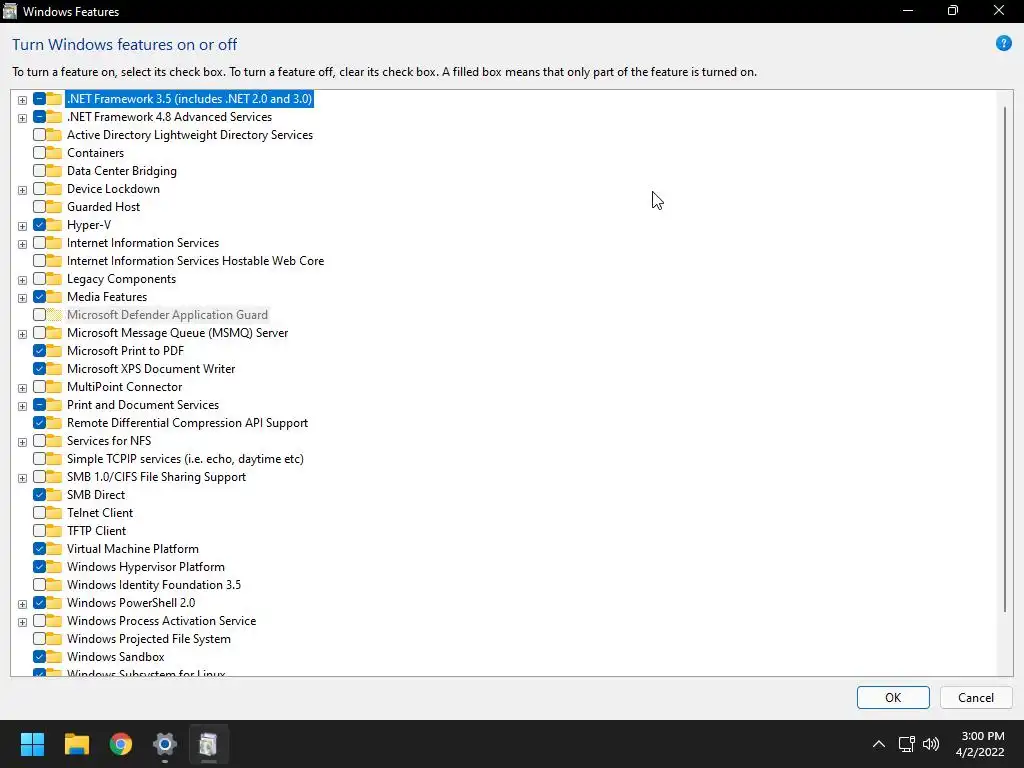Screen dimensions: 1024x768
Task: Click the SMB Direct folder icon
Action: 54,495
